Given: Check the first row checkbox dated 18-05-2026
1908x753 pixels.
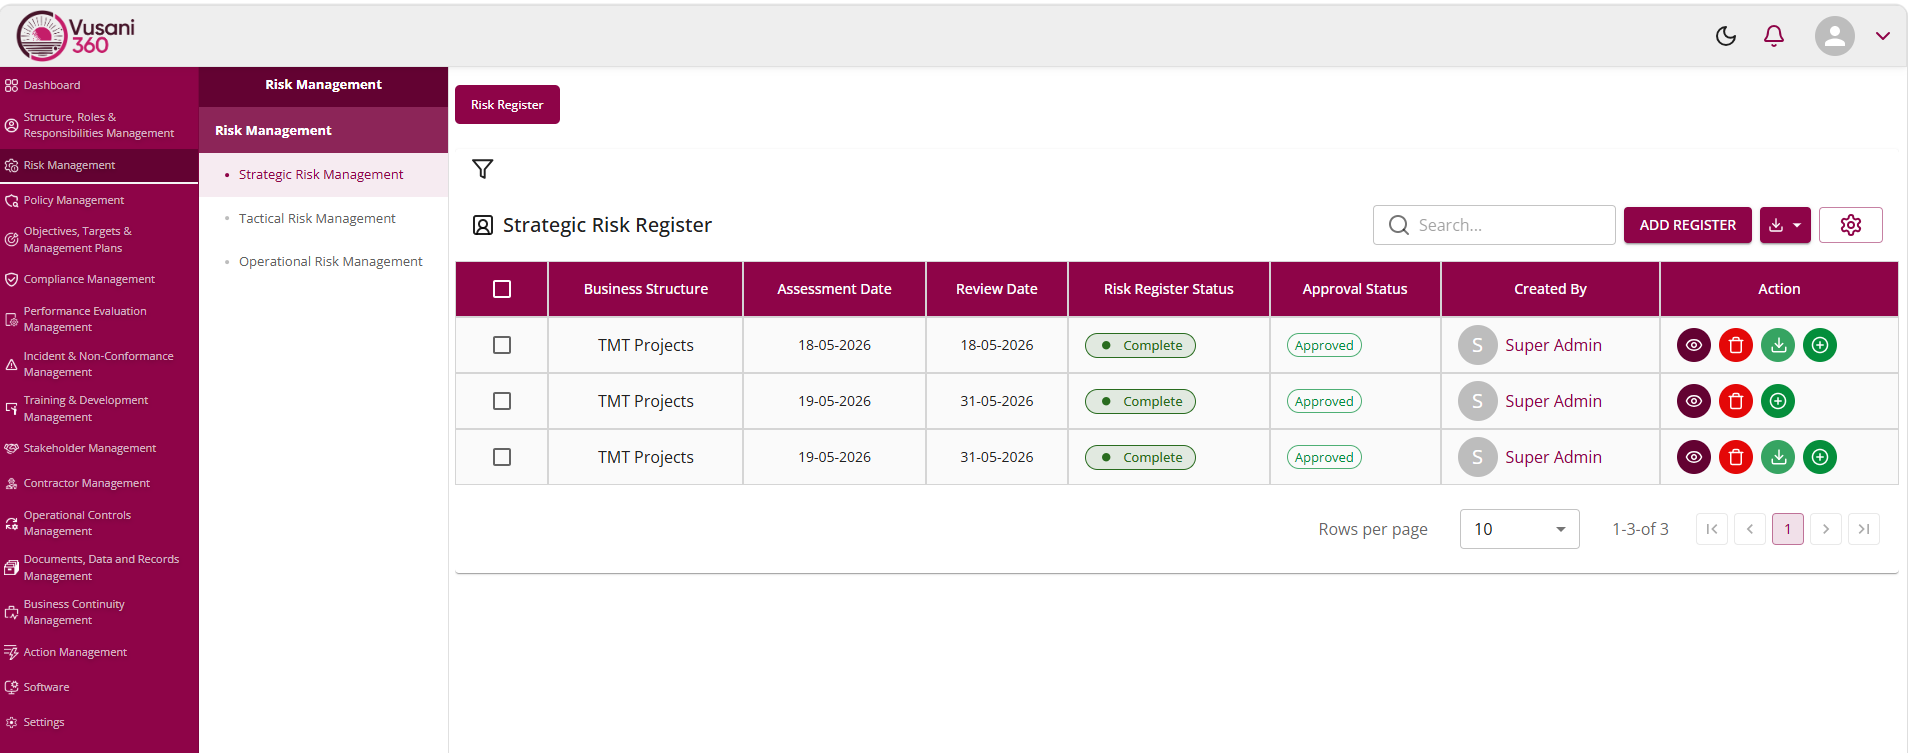Looking at the screenshot, I should (x=502, y=345).
